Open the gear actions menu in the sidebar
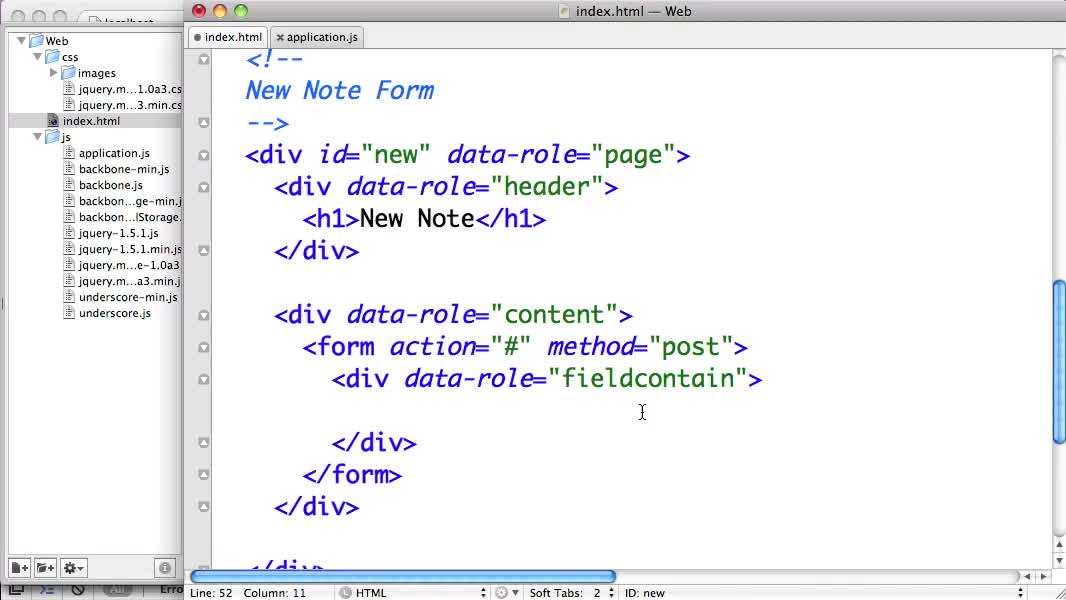The height and width of the screenshot is (600, 1066). point(73,567)
